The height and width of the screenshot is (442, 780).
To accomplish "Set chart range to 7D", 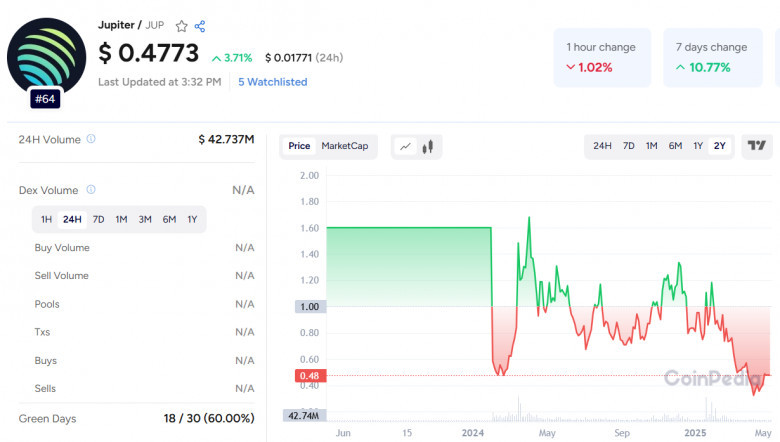I will (x=629, y=146).
